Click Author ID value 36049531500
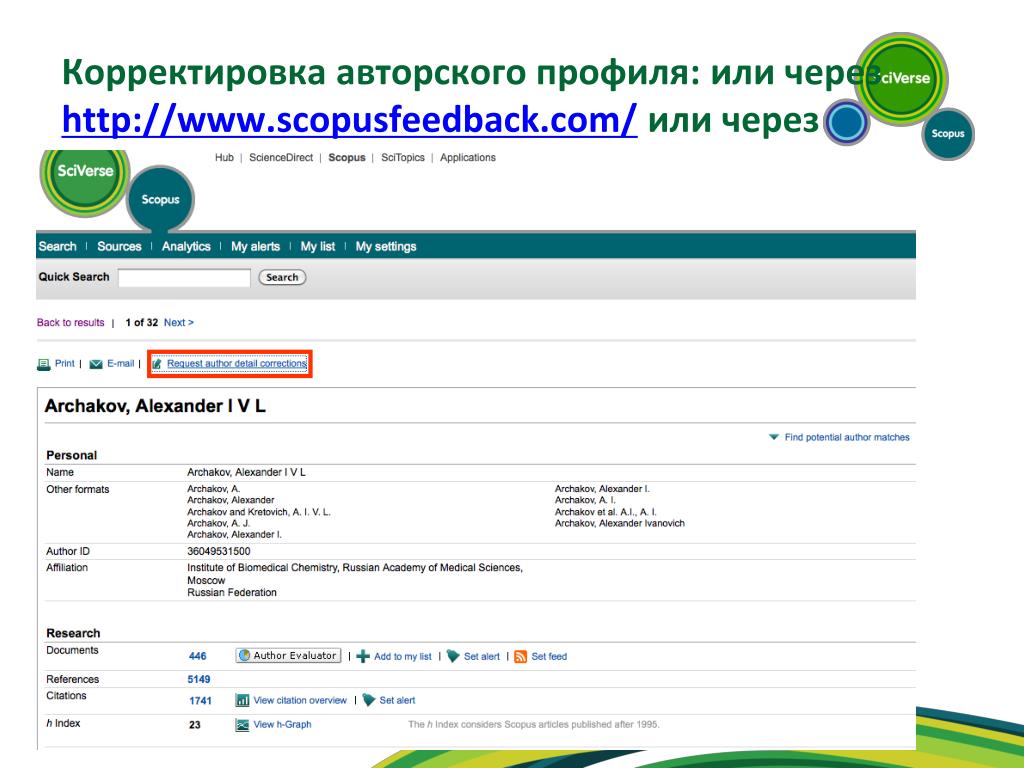 (219, 551)
